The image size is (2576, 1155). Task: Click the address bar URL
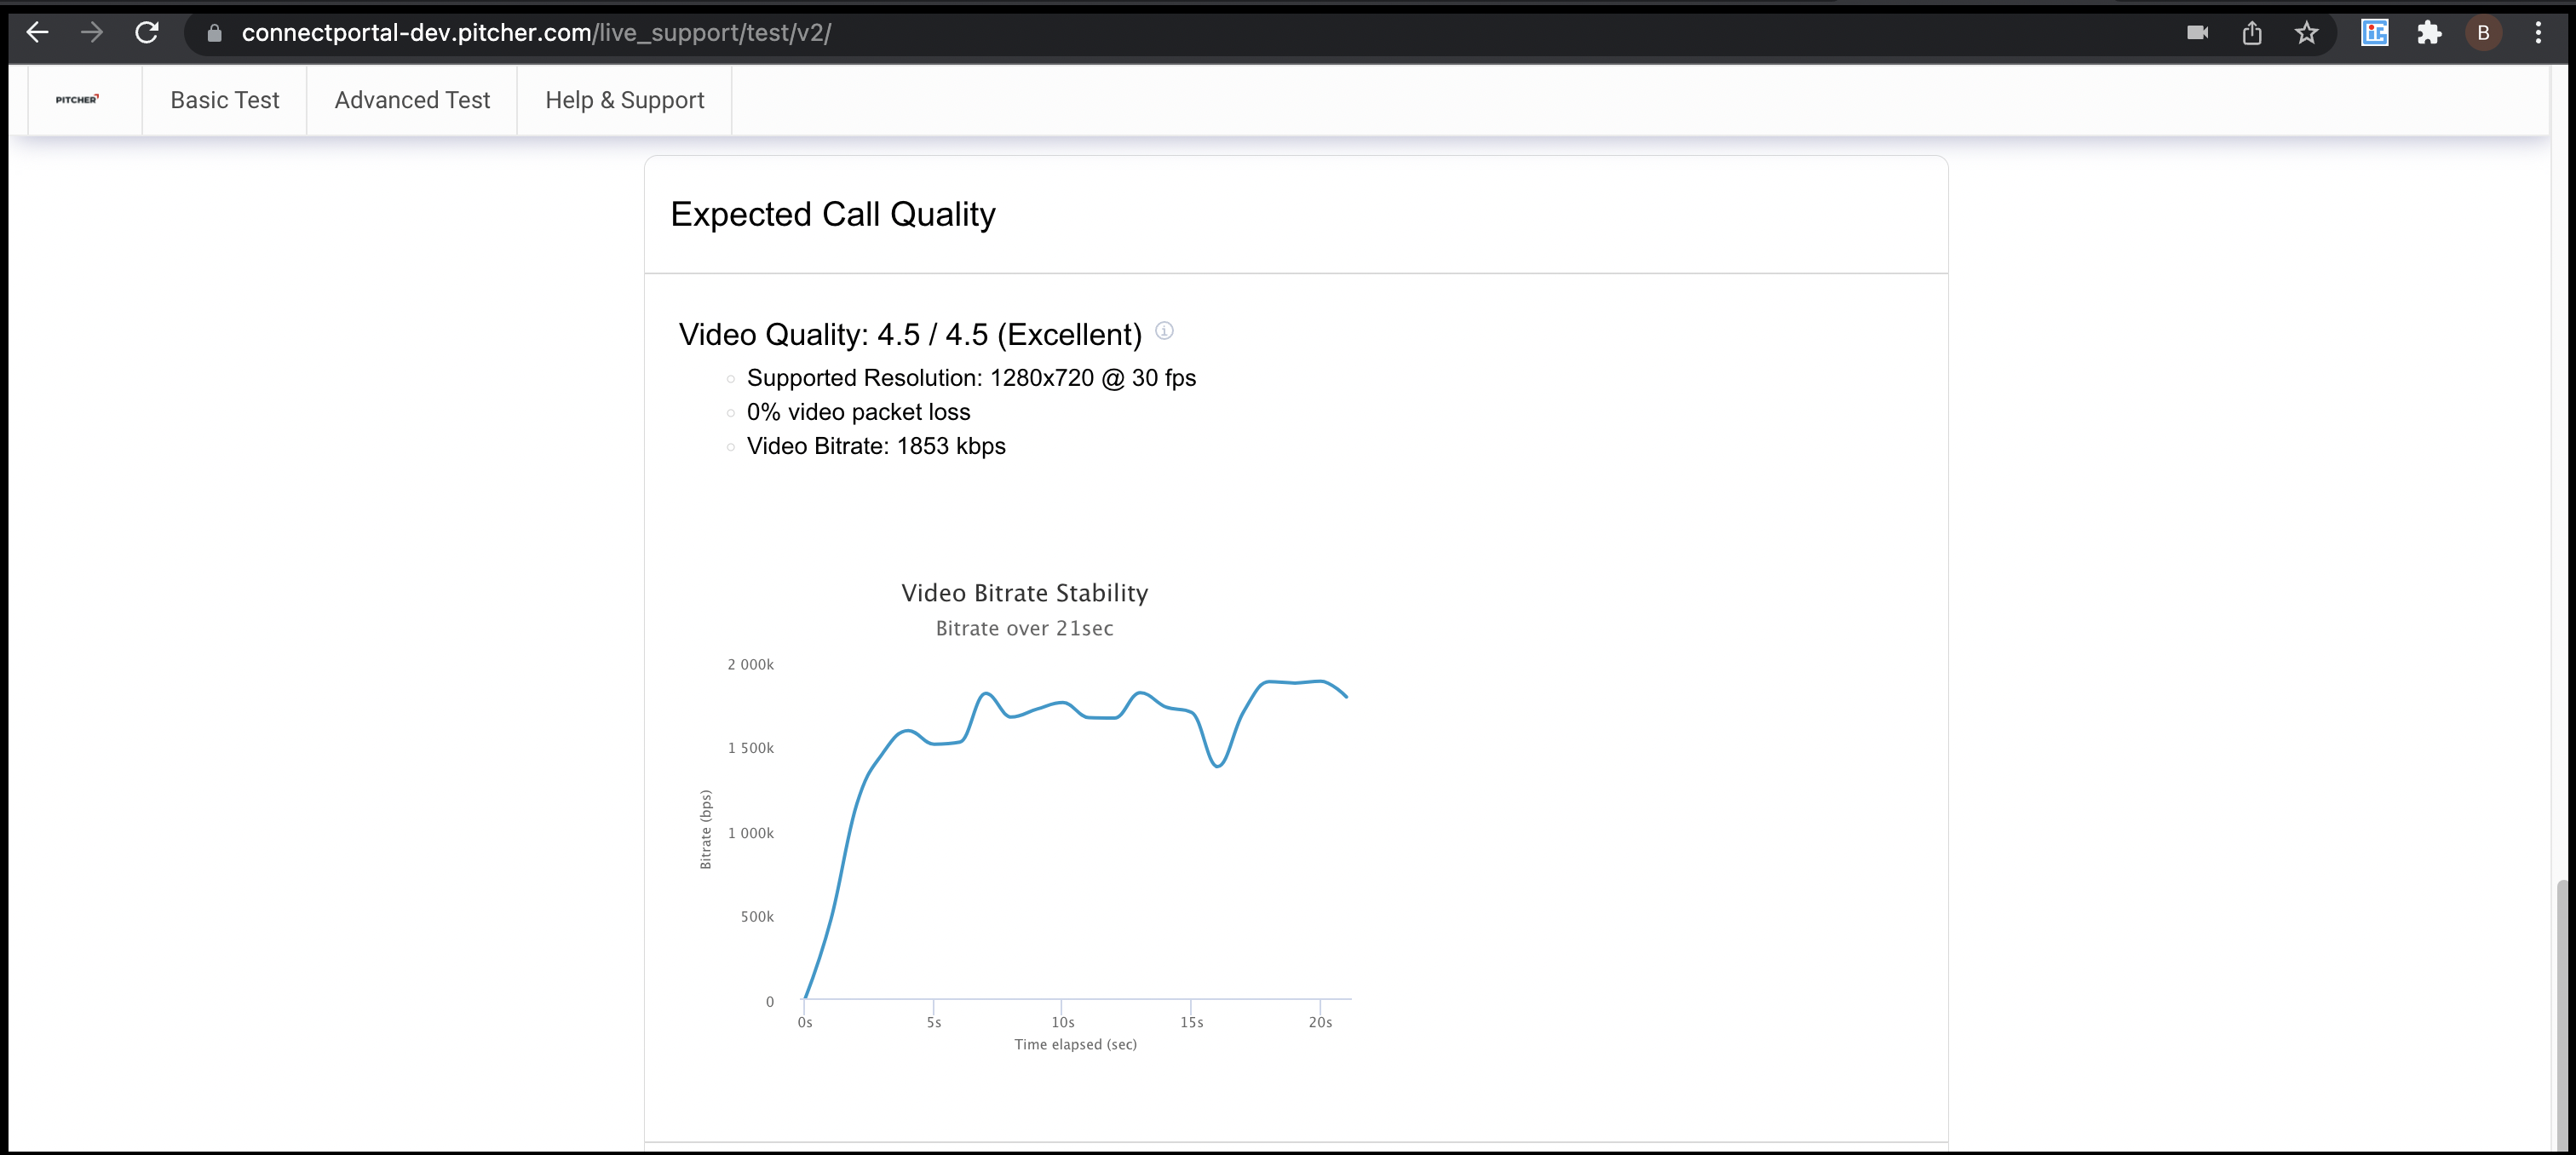536,33
